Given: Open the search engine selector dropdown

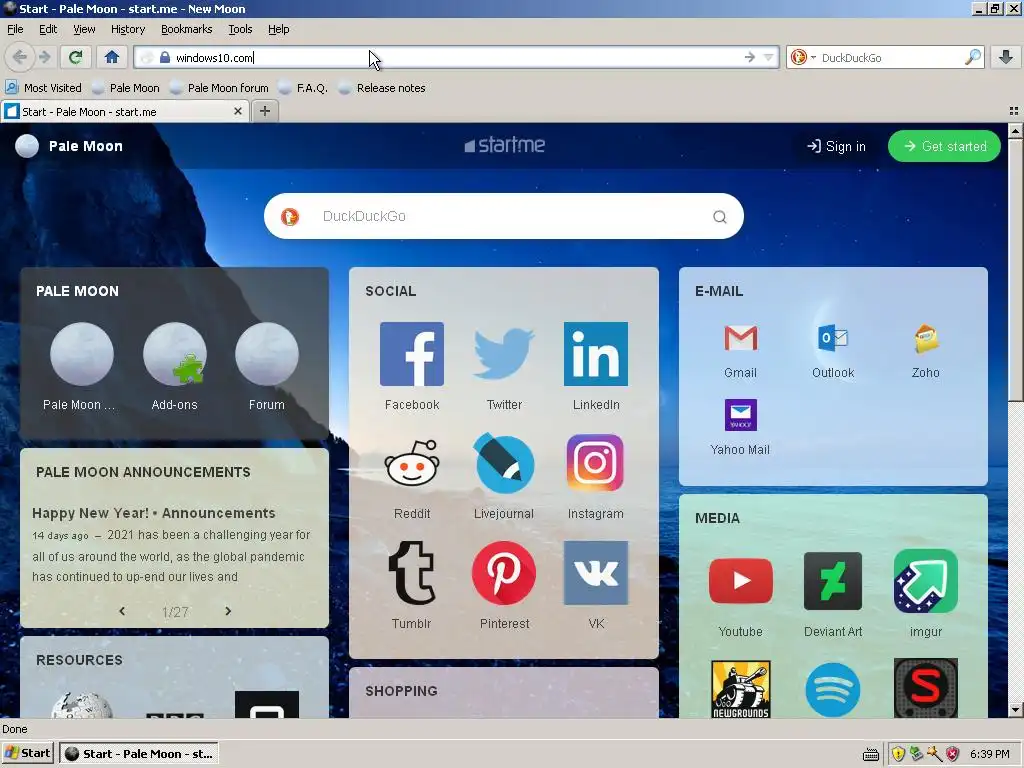Looking at the screenshot, I should click(803, 57).
